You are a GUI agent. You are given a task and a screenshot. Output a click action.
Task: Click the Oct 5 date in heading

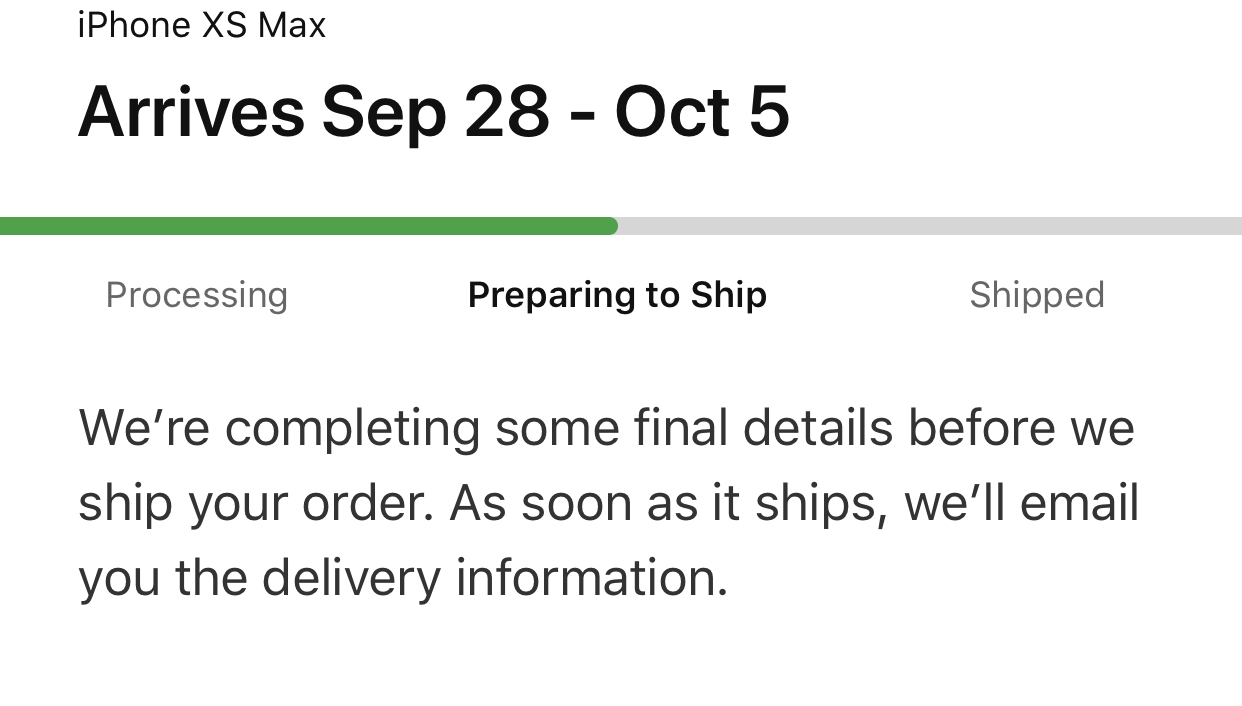click(703, 111)
